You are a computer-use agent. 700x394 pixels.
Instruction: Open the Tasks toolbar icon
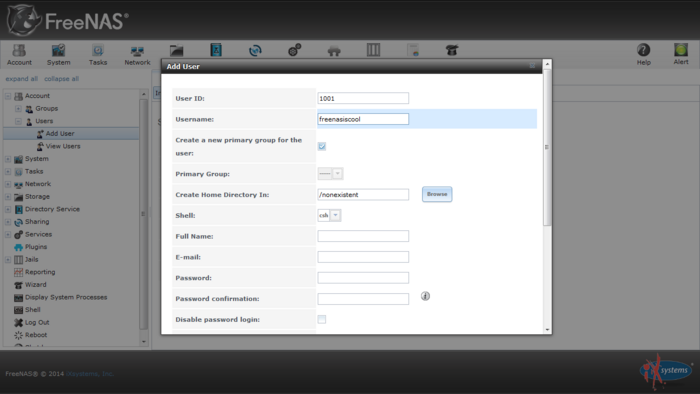tap(98, 54)
